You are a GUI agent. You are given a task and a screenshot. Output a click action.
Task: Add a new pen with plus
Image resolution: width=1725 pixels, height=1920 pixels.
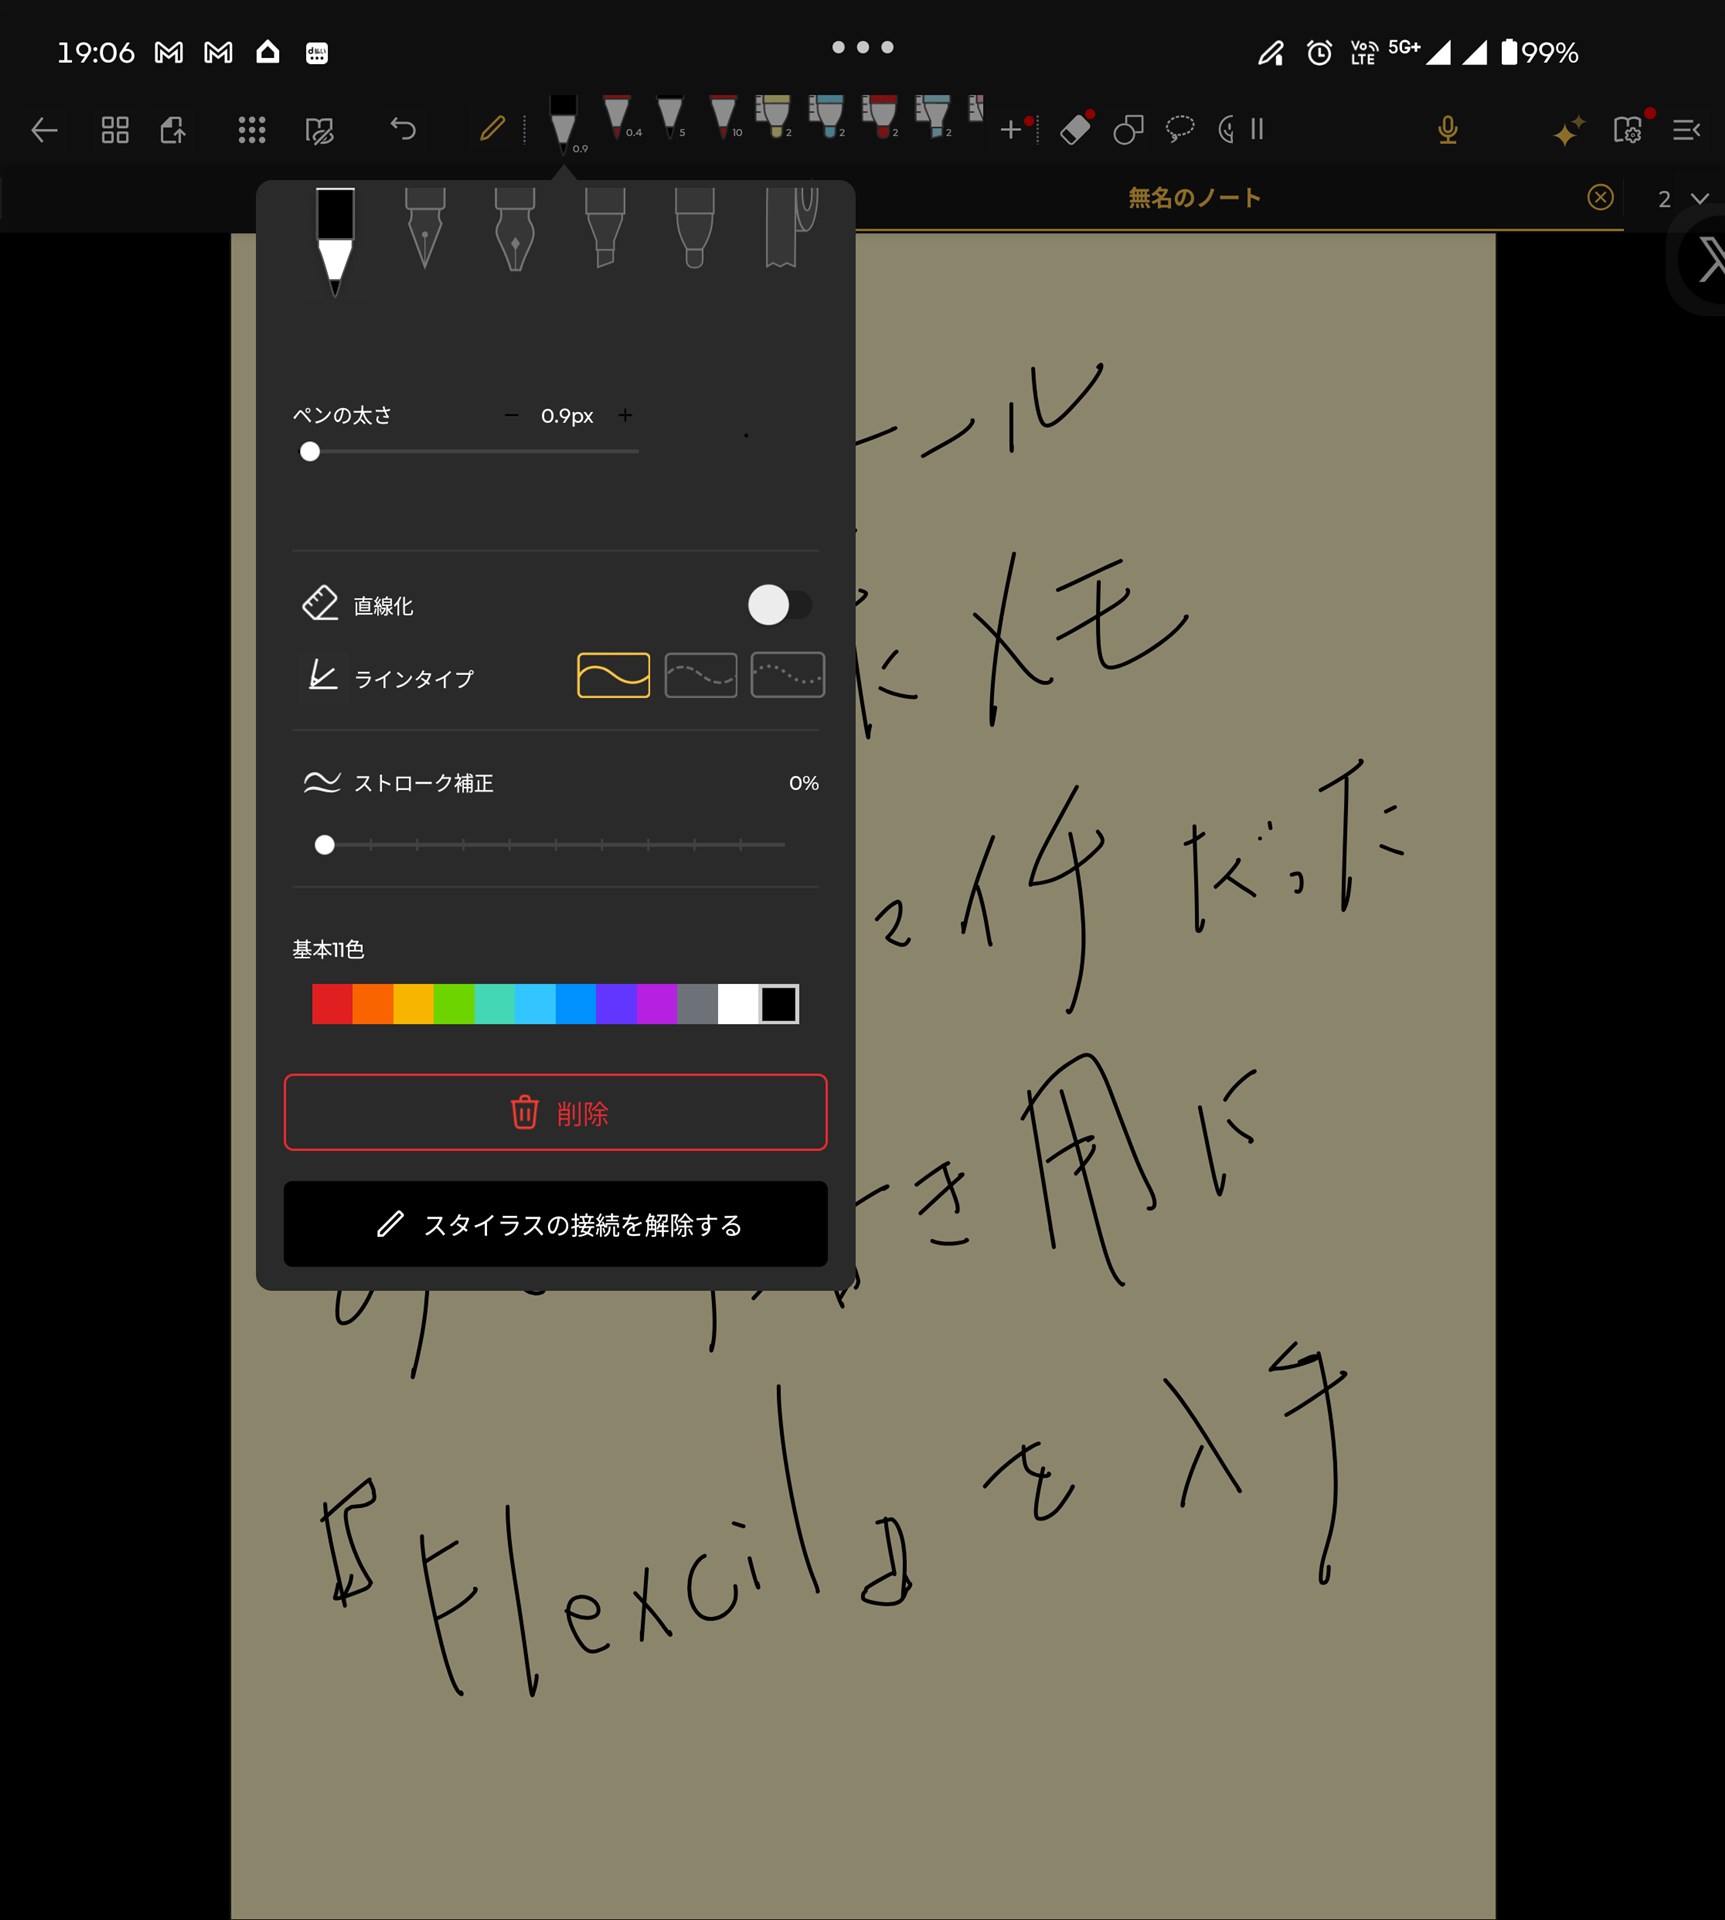(x=1011, y=129)
